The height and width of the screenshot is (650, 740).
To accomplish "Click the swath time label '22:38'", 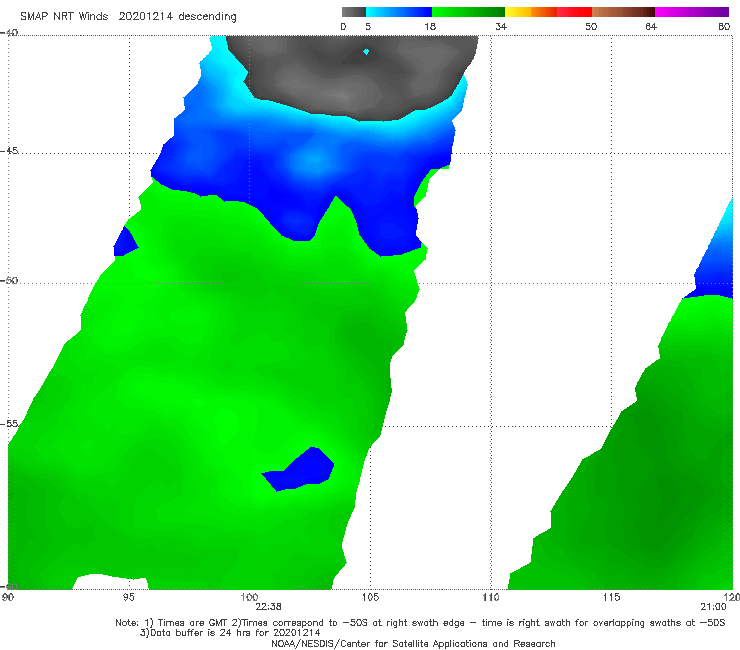I will click(269, 607).
